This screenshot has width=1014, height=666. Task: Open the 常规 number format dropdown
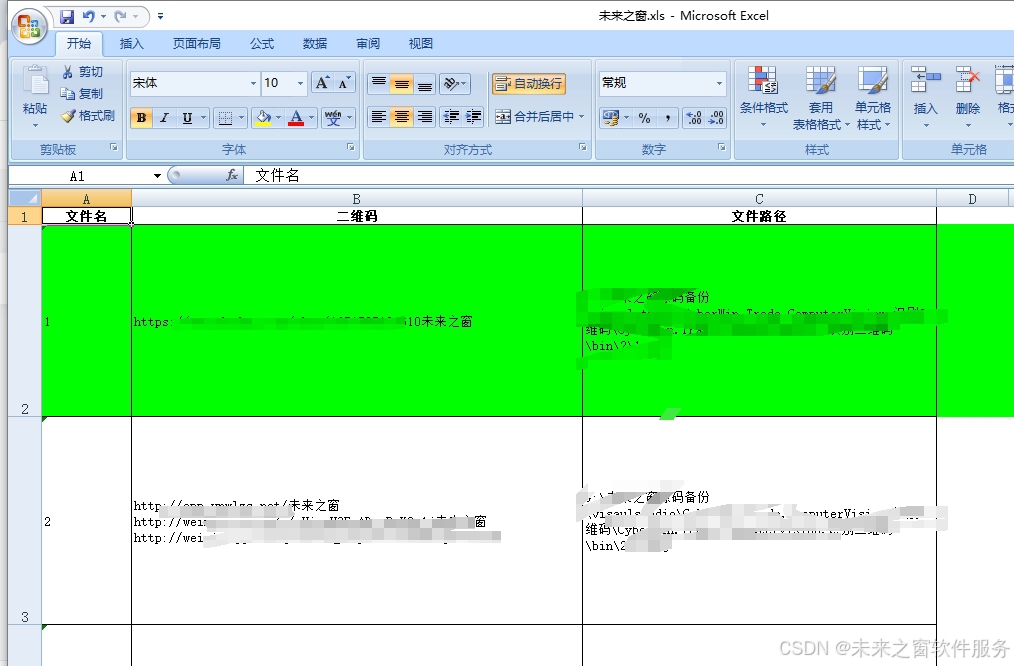pyautogui.click(x=719, y=83)
